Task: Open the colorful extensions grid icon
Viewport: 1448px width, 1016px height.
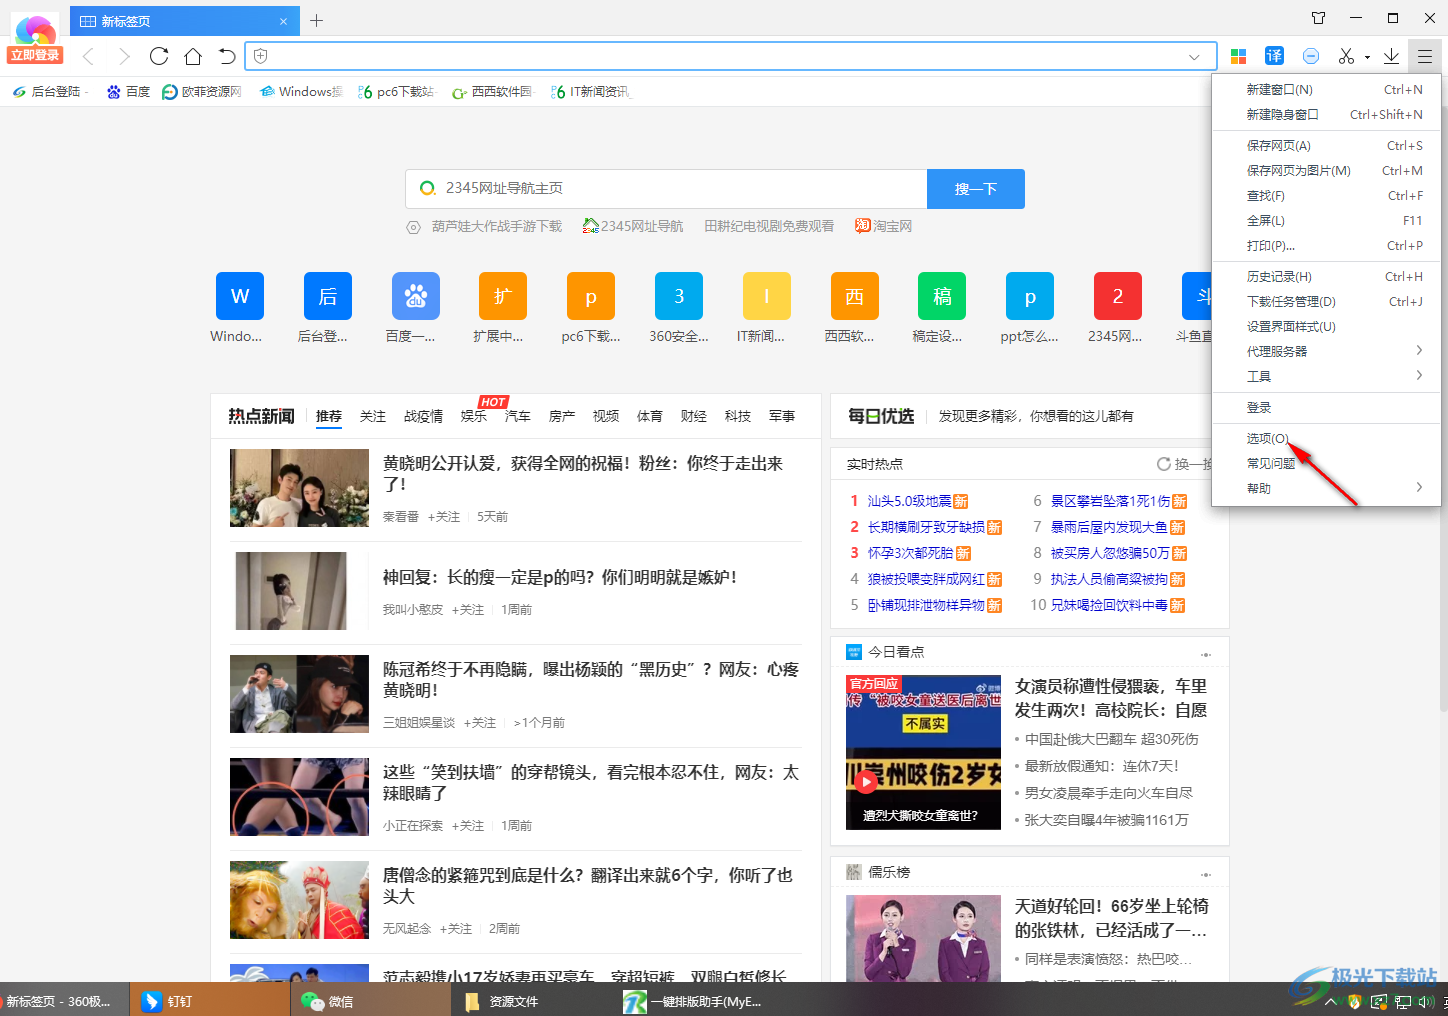Action: click(1238, 56)
